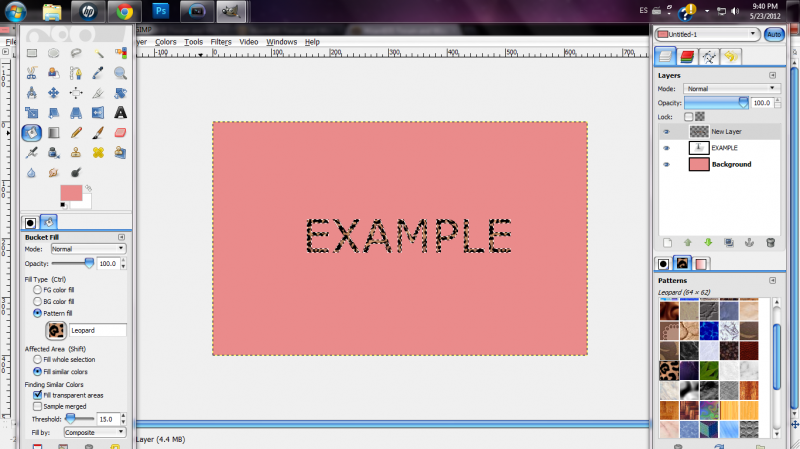Anchor the floating layer icon
Viewport: 800px width, 449px height.
point(749,243)
